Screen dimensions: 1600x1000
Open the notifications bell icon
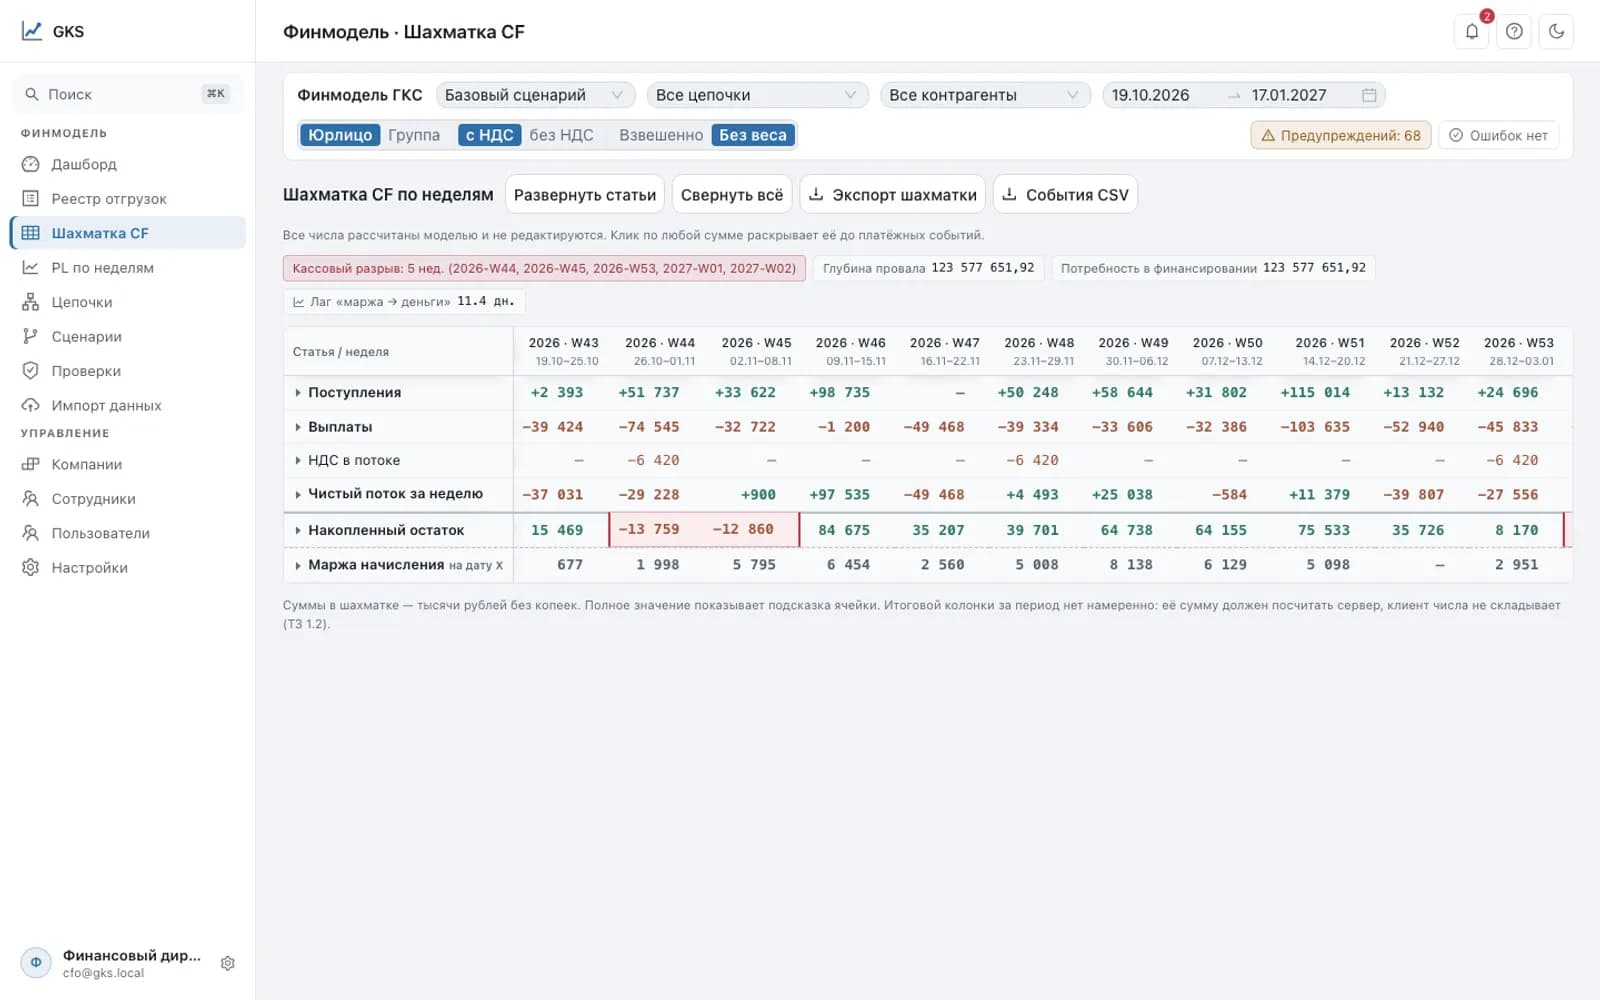1471,31
